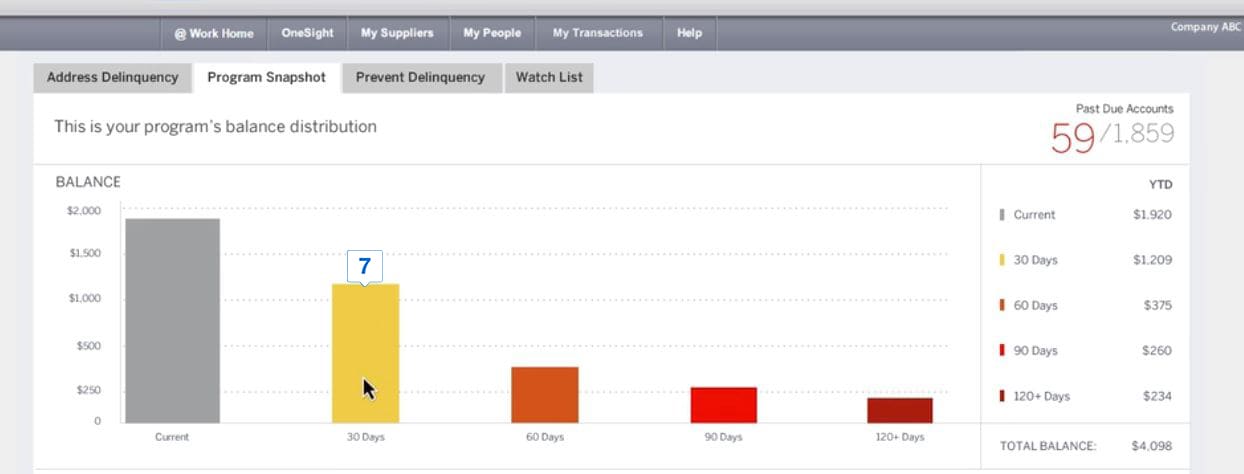Click the yellow 30 Days legend swatch

[x=1002, y=260]
